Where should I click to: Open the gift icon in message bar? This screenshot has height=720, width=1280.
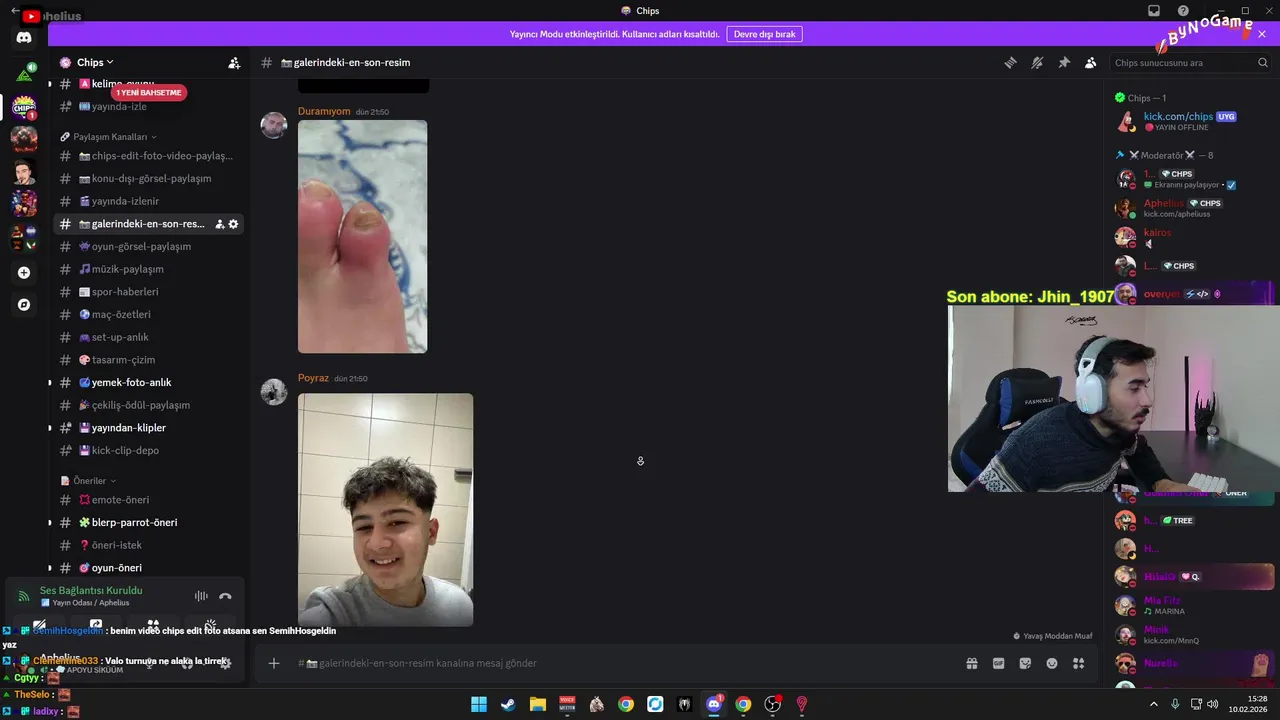tap(971, 663)
